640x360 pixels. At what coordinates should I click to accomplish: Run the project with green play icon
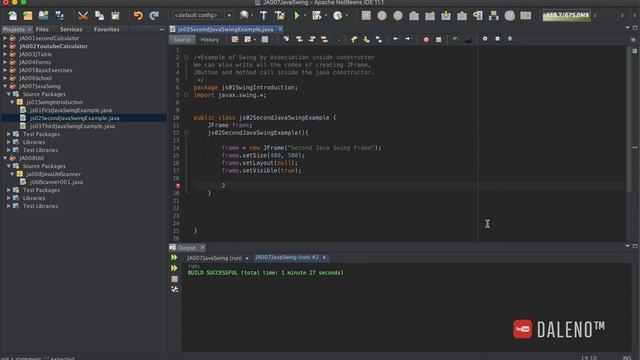(297, 16)
